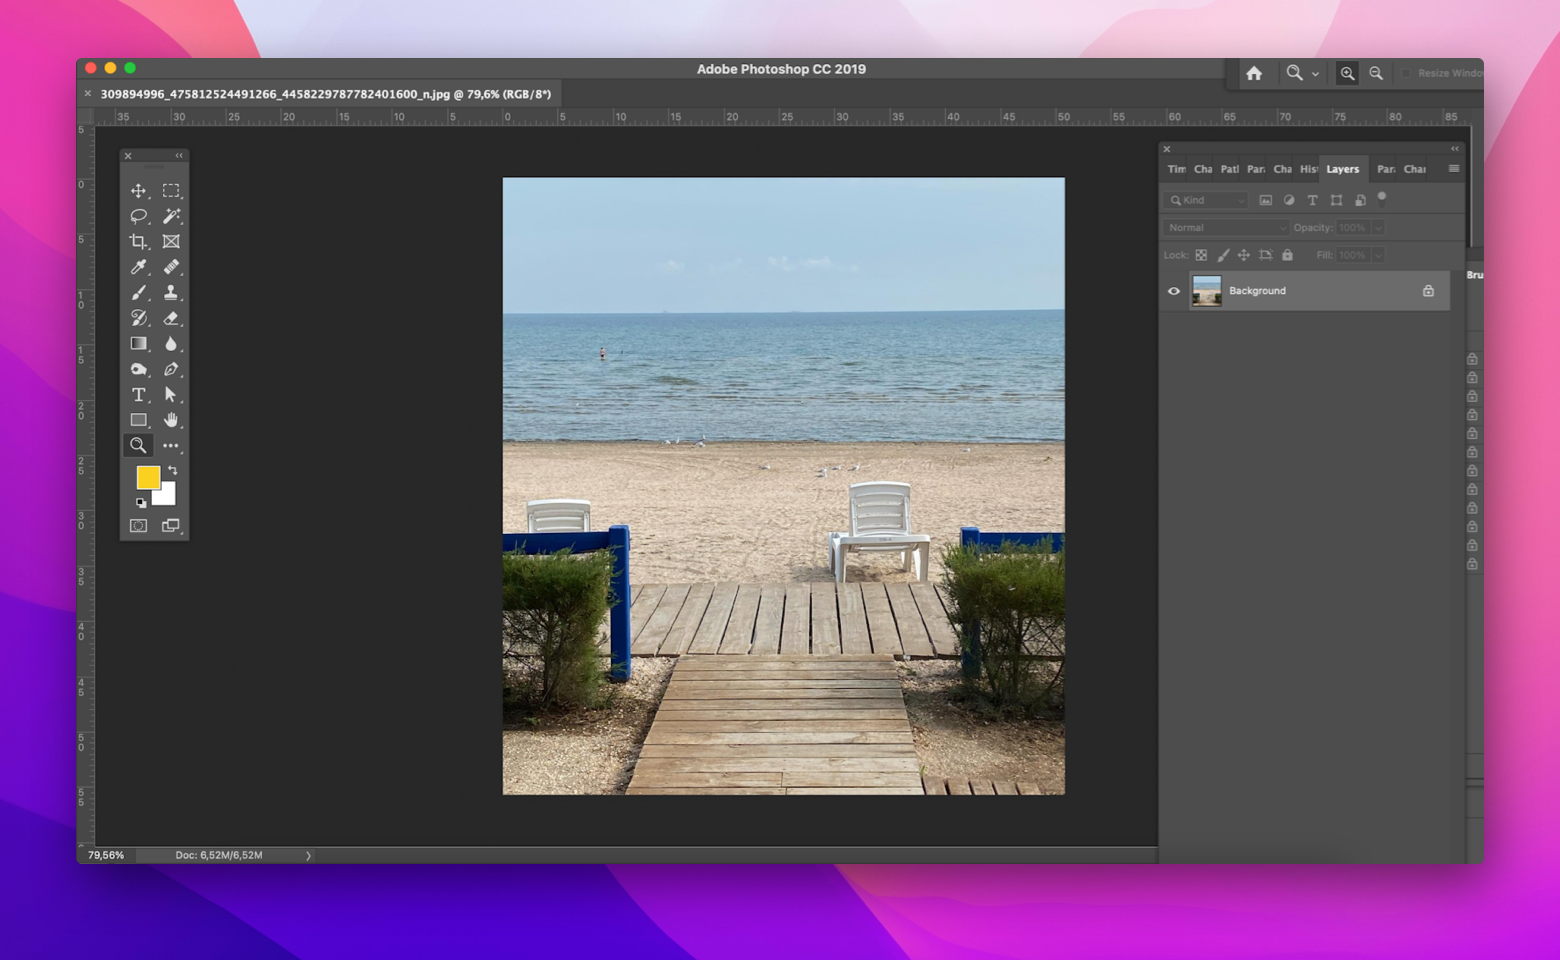Click the Zoom In button in title bar
Image resolution: width=1560 pixels, height=960 pixels.
pyautogui.click(x=1347, y=73)
